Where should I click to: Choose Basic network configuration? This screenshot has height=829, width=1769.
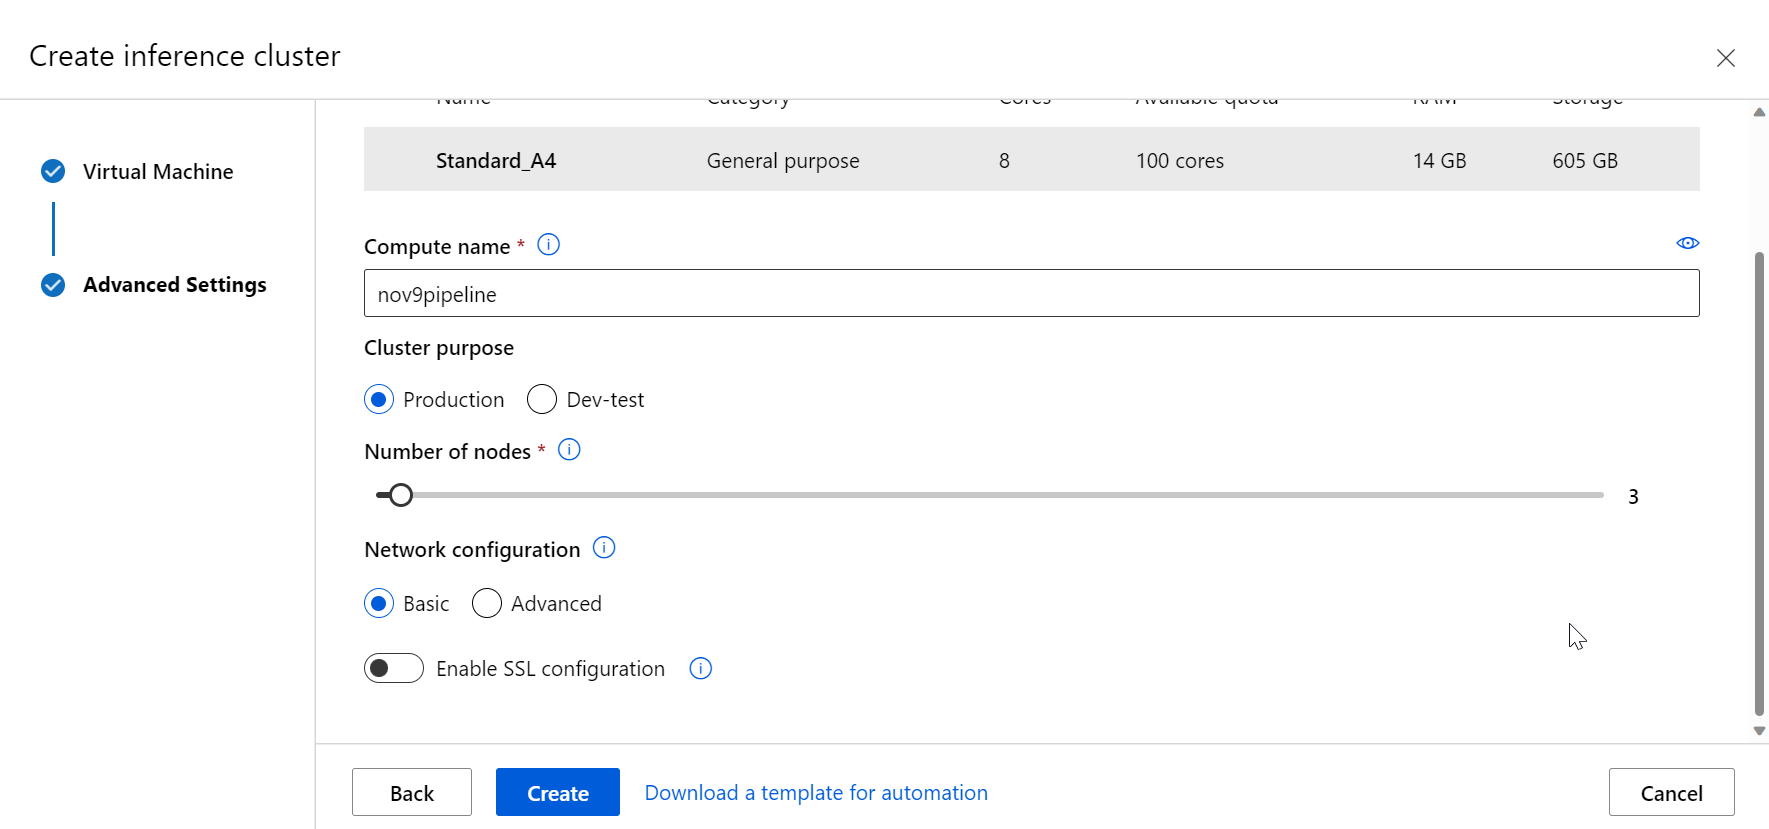[x=379, y=604]
